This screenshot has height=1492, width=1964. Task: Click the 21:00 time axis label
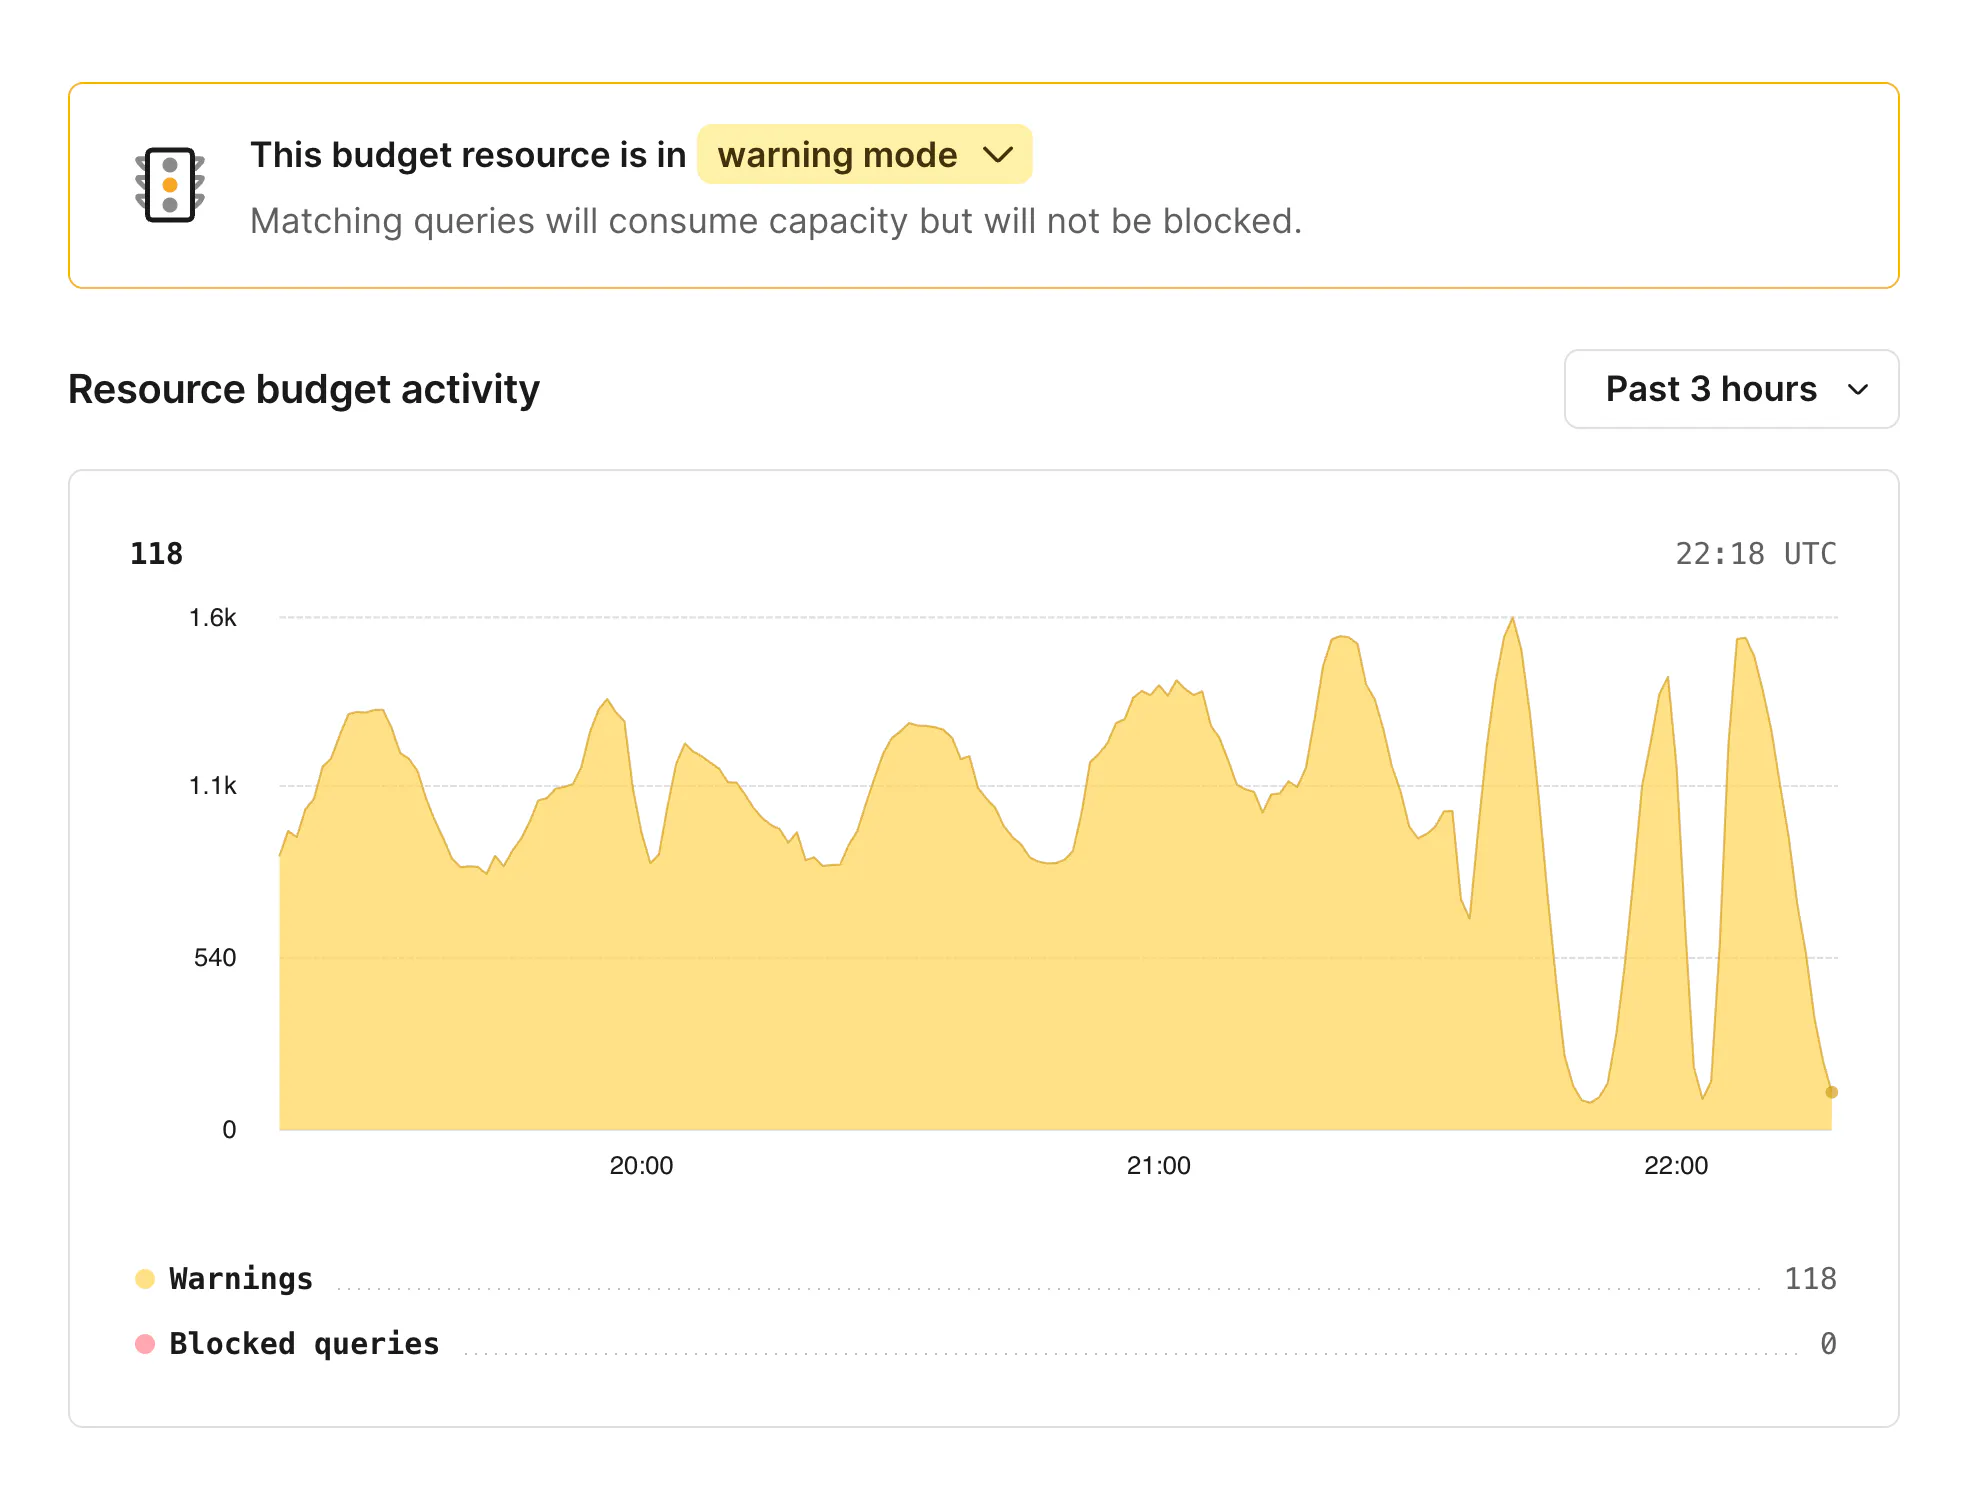click(x=1158, y=1165)
